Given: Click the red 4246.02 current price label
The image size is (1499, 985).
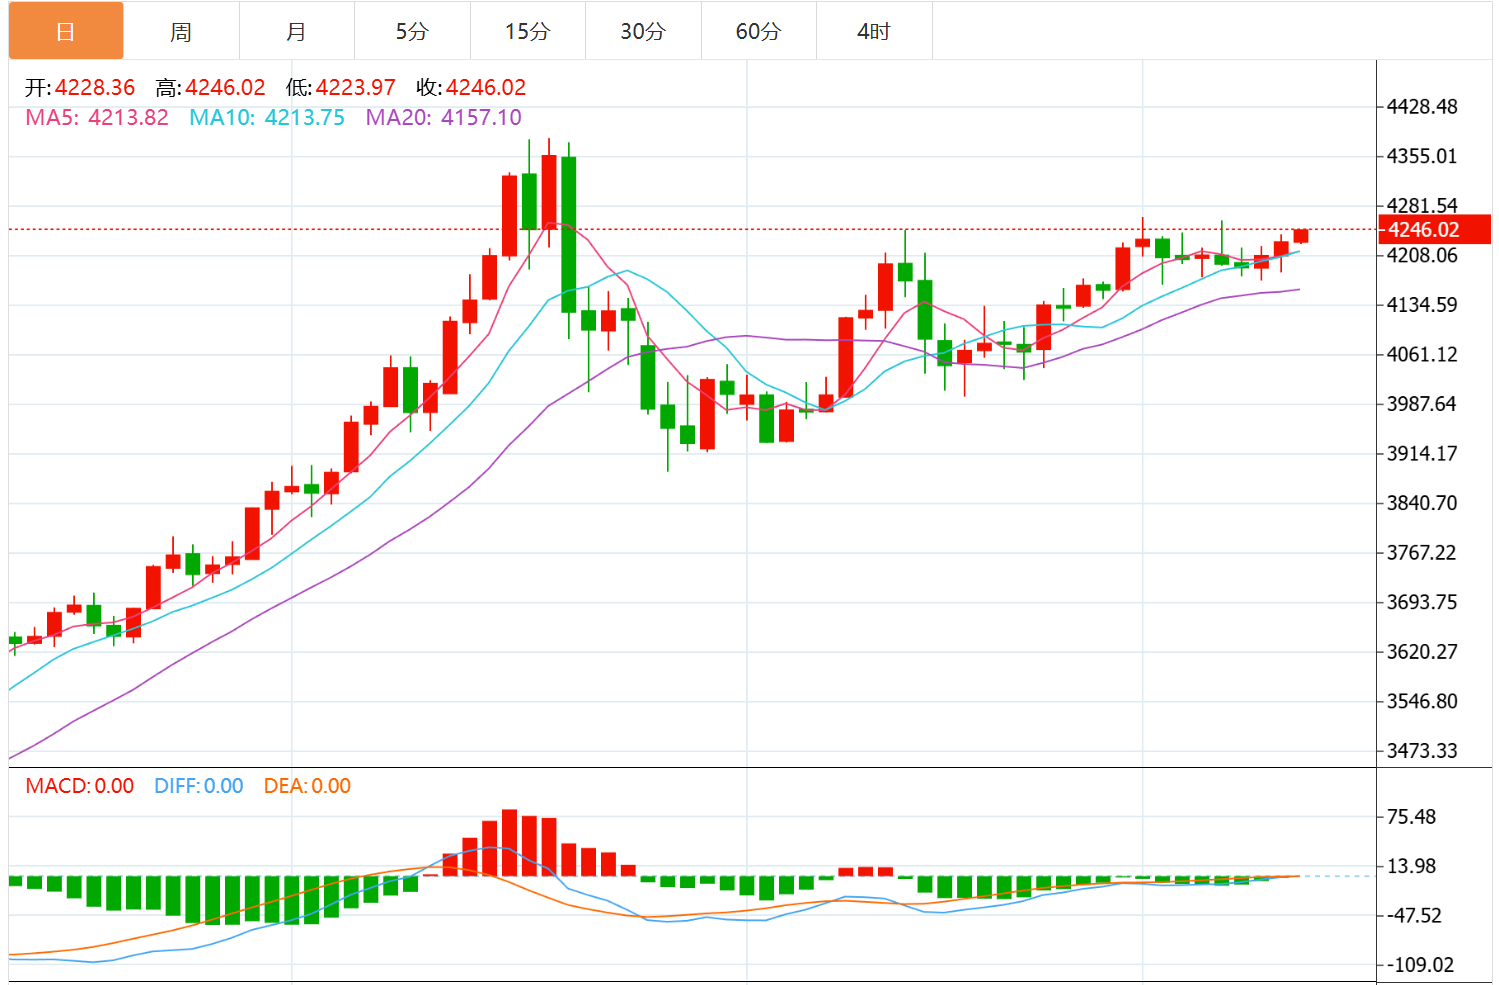Looking at the screenshot, I should (x=1434, y=230).
